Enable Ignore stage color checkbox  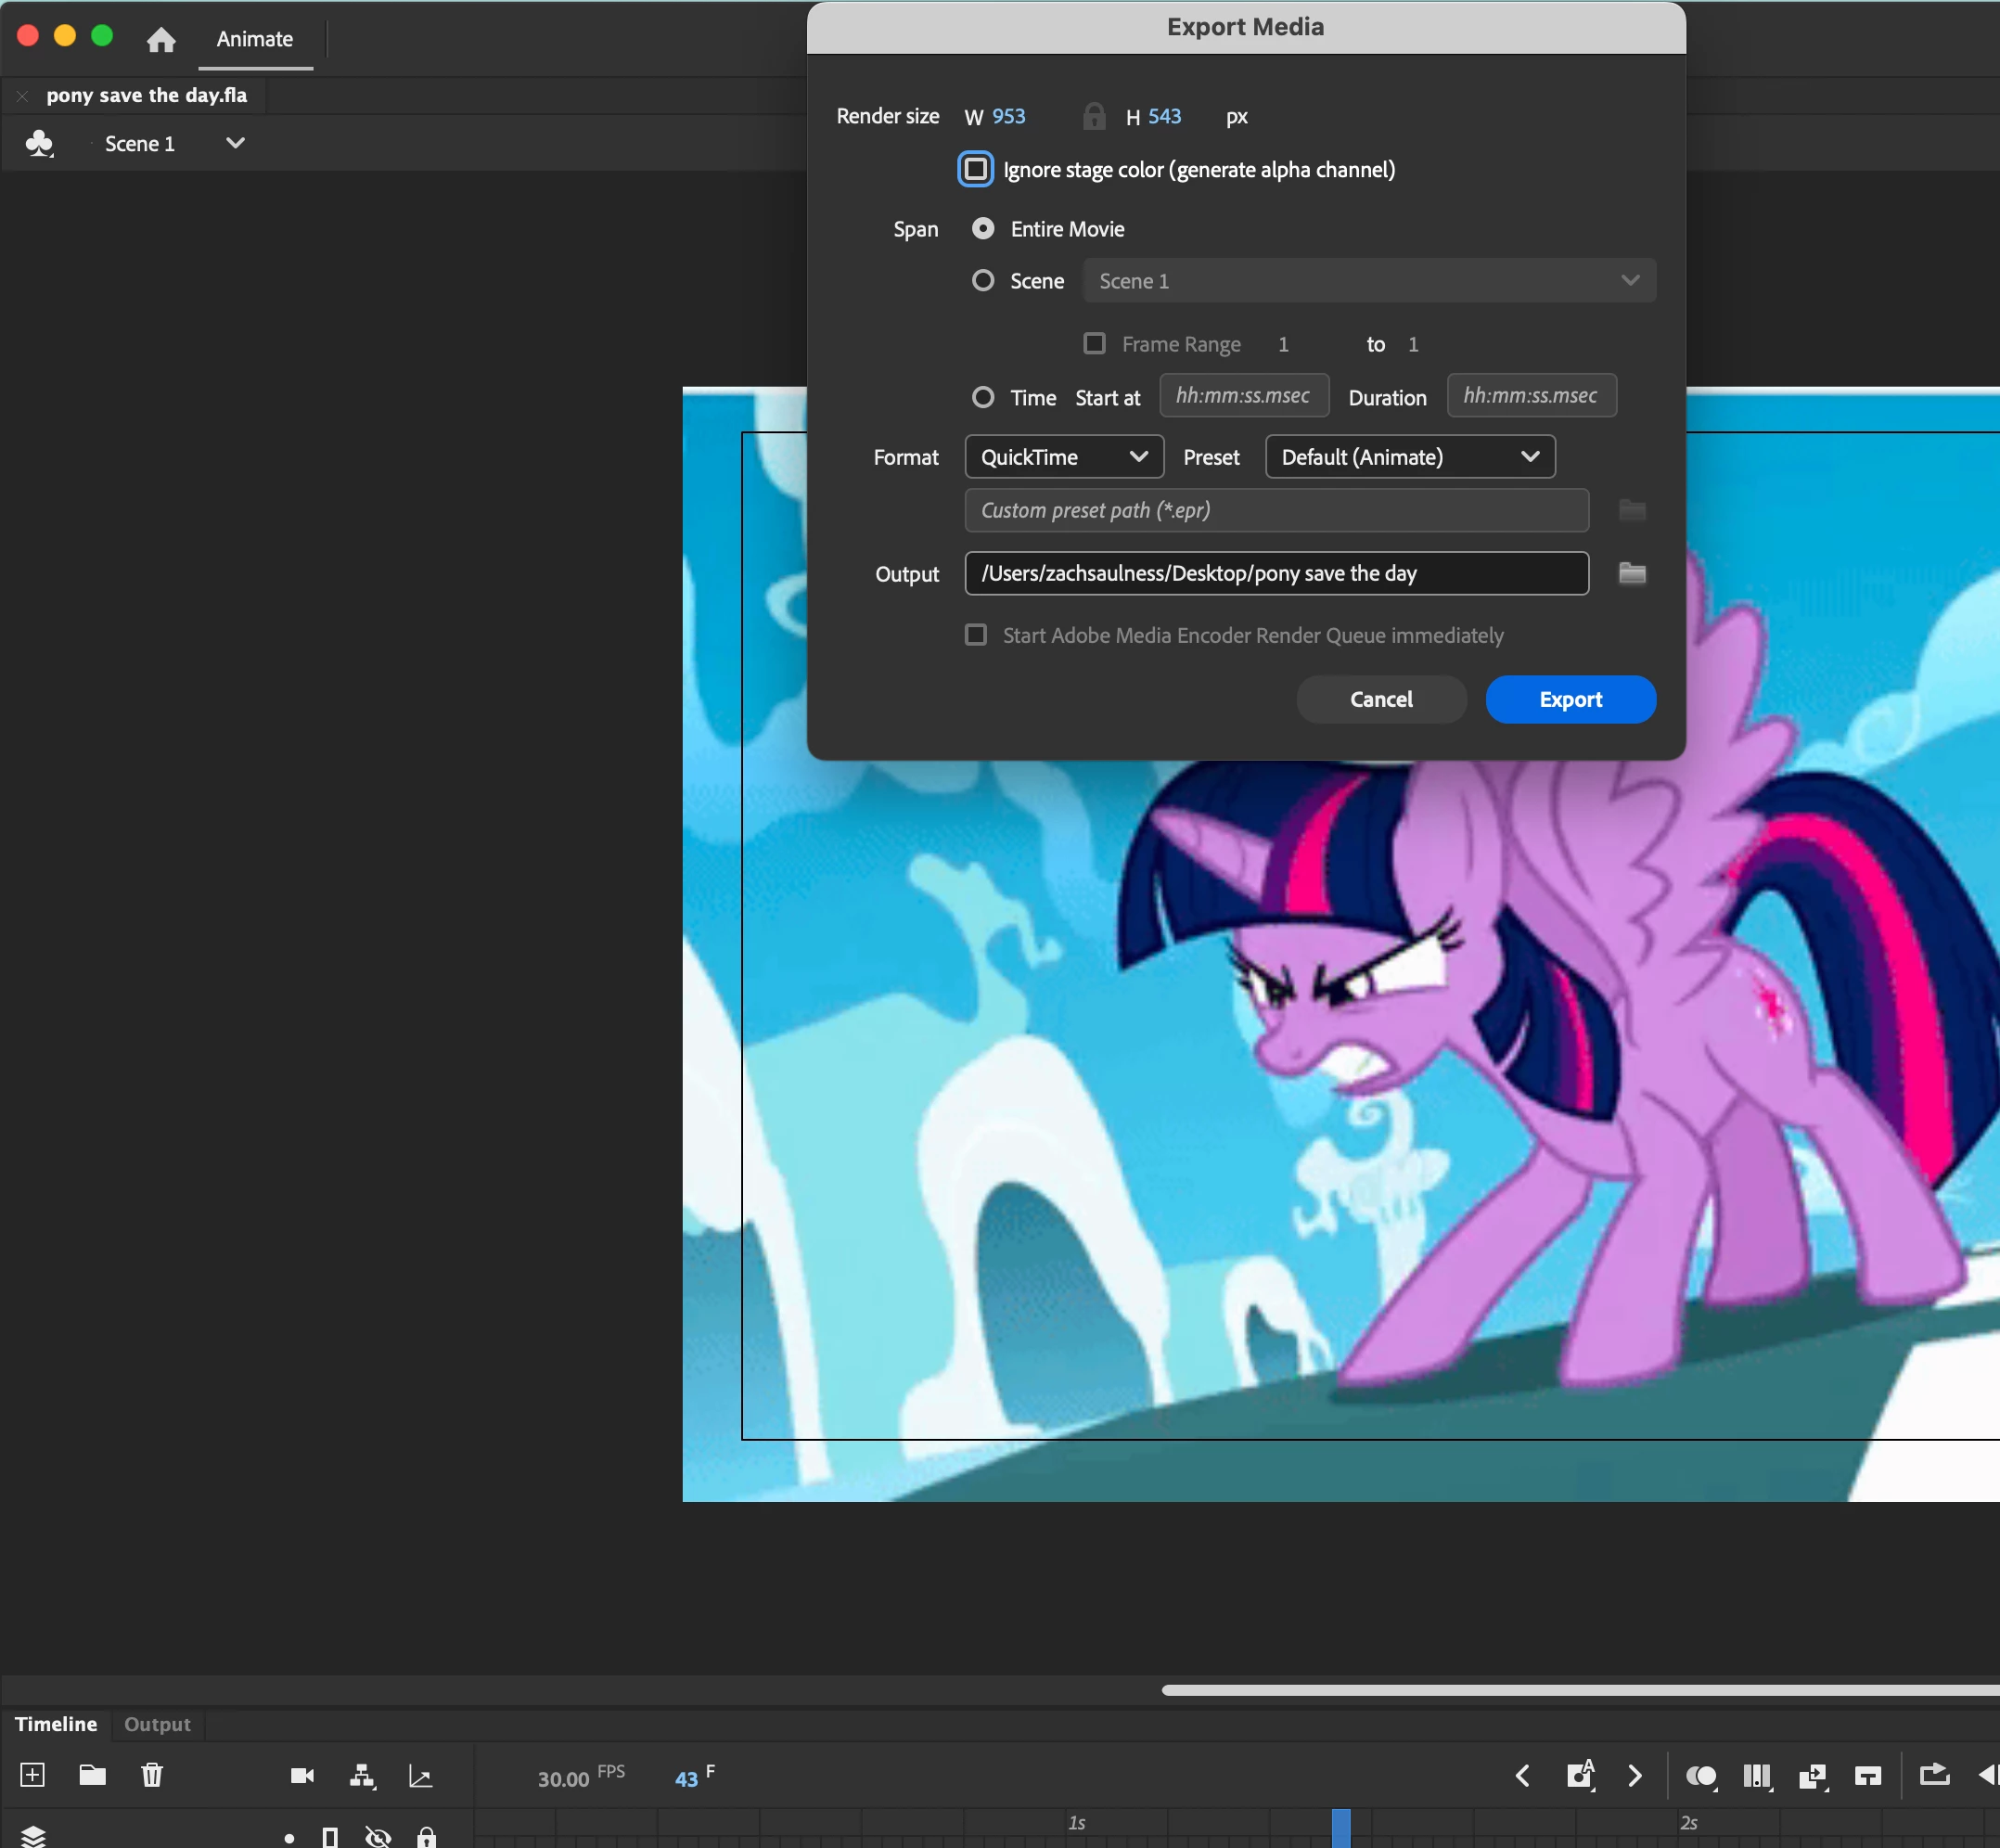(x=975, y=169)
